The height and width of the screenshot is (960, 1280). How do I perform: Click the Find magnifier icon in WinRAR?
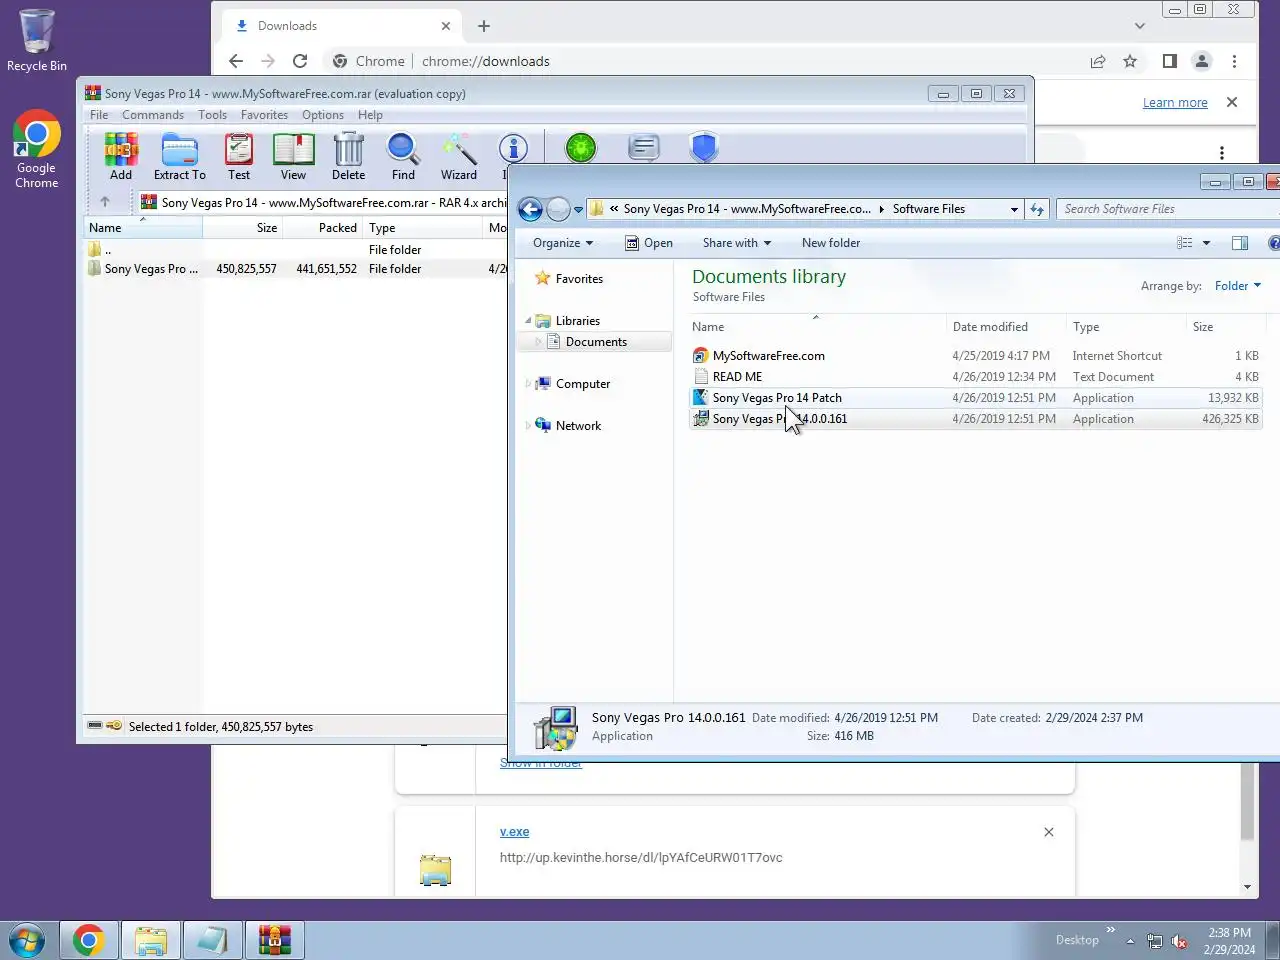(403, 156)
